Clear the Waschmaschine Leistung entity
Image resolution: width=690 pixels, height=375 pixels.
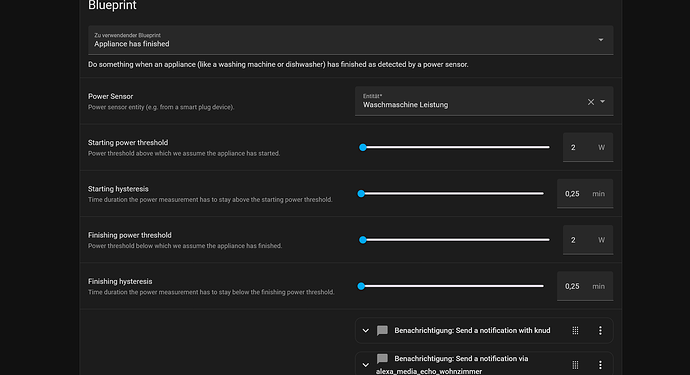591,102
